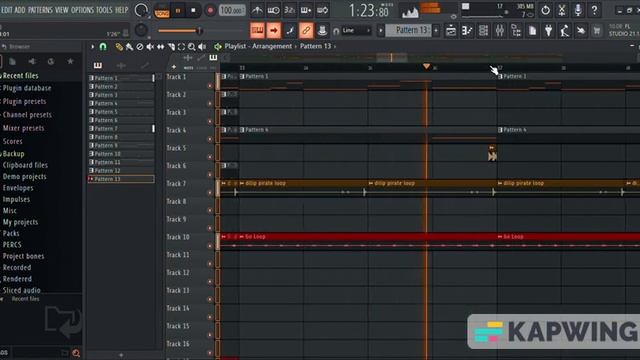Open Packs folder in Browser
640x360 pixels.
[x=11, y=233]
